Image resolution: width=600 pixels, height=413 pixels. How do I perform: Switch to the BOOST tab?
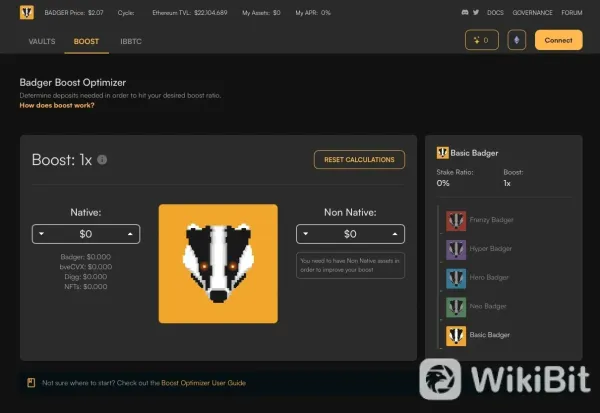click(x=86, y=41)
